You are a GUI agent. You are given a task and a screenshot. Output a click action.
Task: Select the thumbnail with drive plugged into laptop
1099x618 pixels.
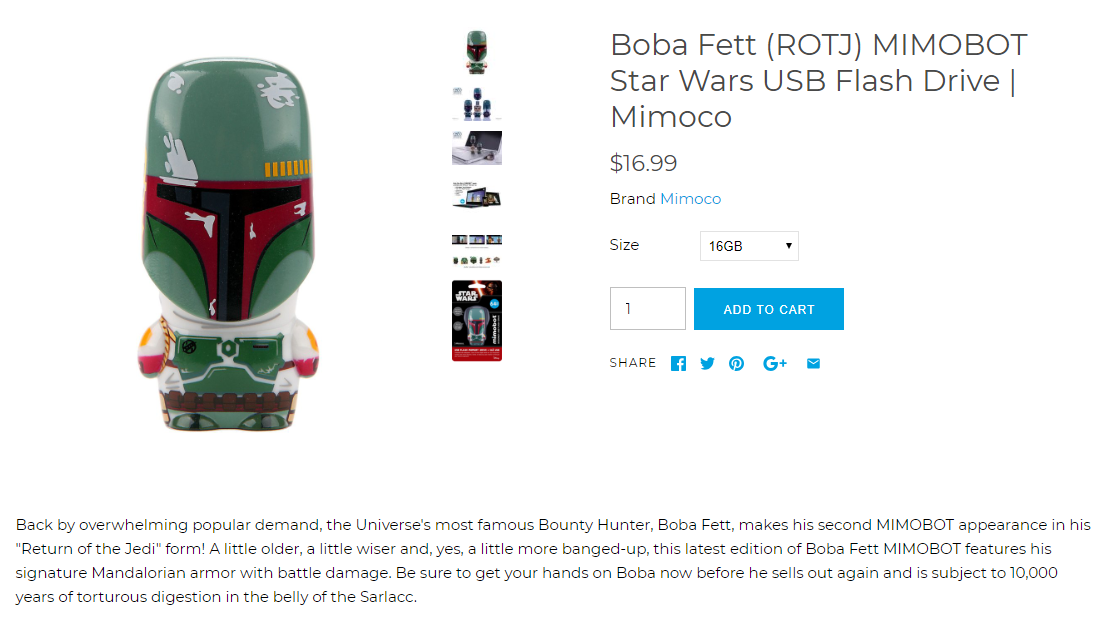477,148
